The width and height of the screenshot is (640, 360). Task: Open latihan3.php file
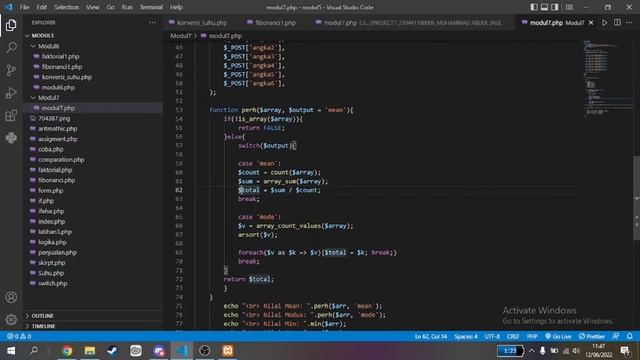[55, 232]
